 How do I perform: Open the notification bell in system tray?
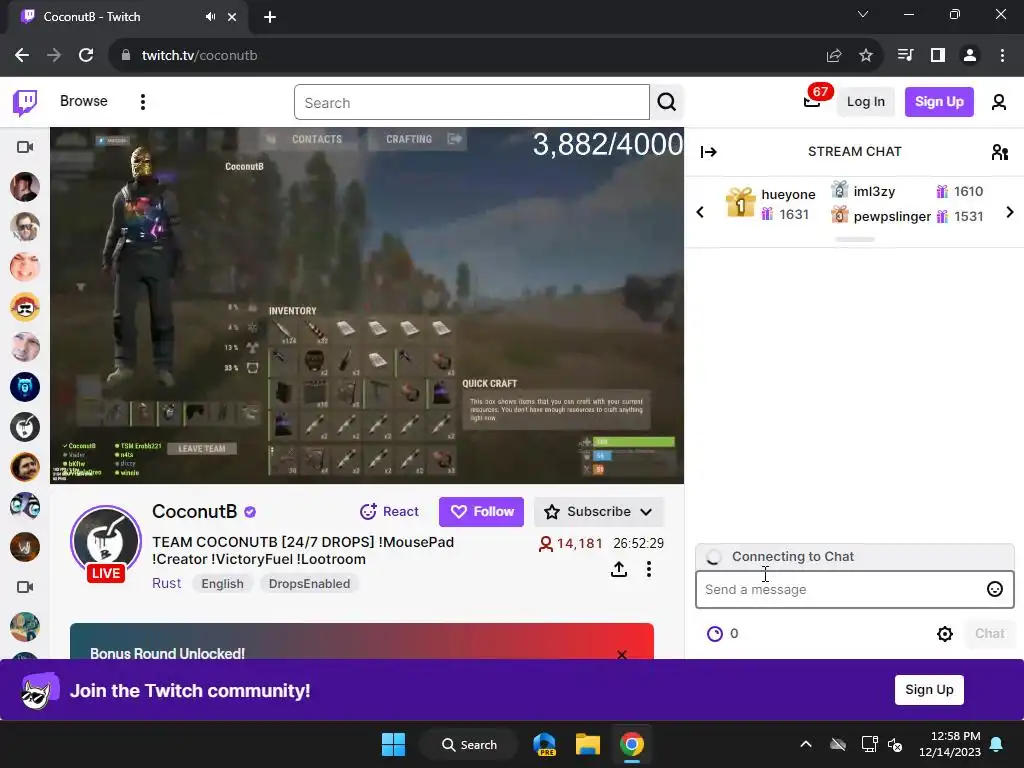tap(997, 744)
